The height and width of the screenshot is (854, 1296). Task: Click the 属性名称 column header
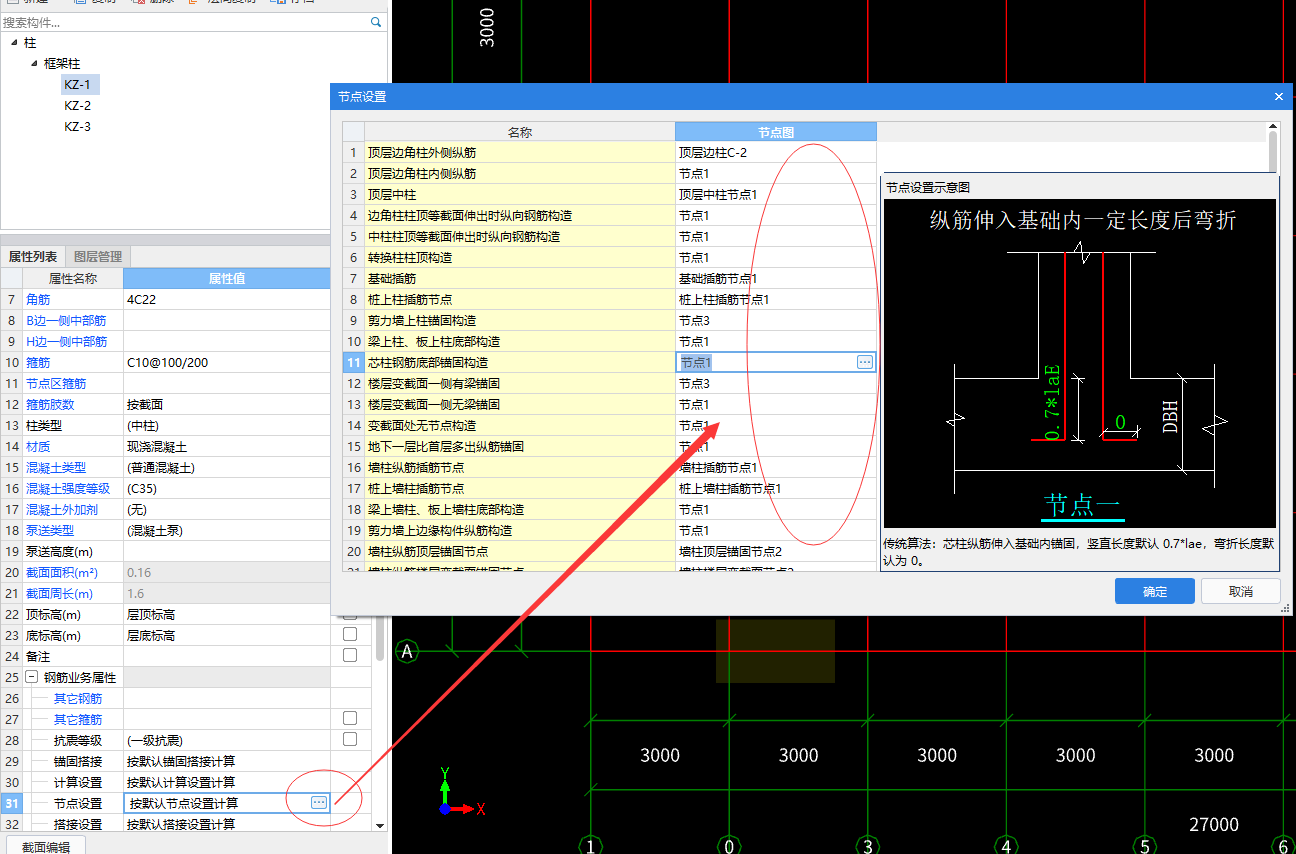[x=73, y=278]
